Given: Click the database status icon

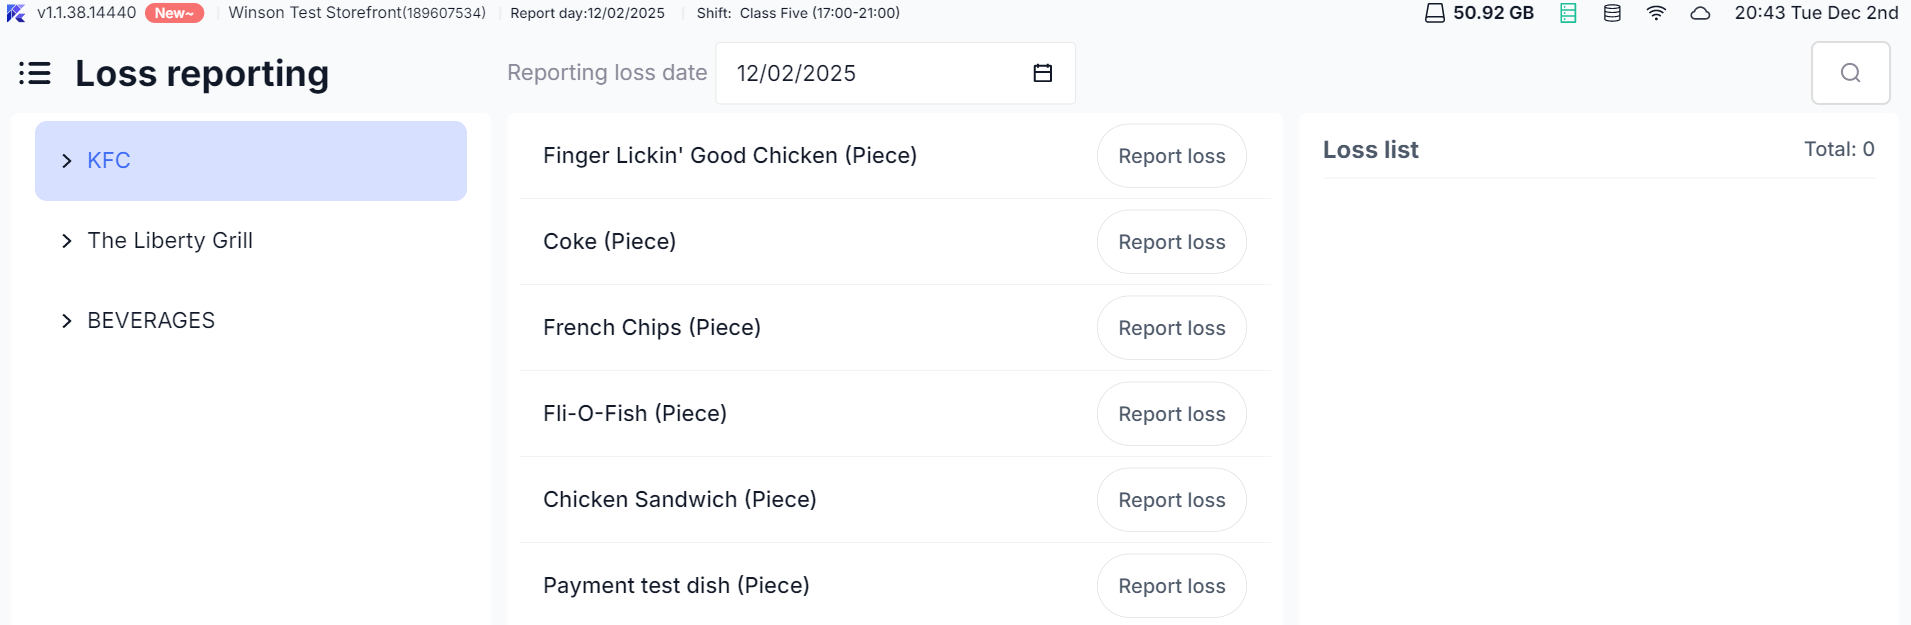Looking at the screenshot, I should click(x=1612, y=13).
